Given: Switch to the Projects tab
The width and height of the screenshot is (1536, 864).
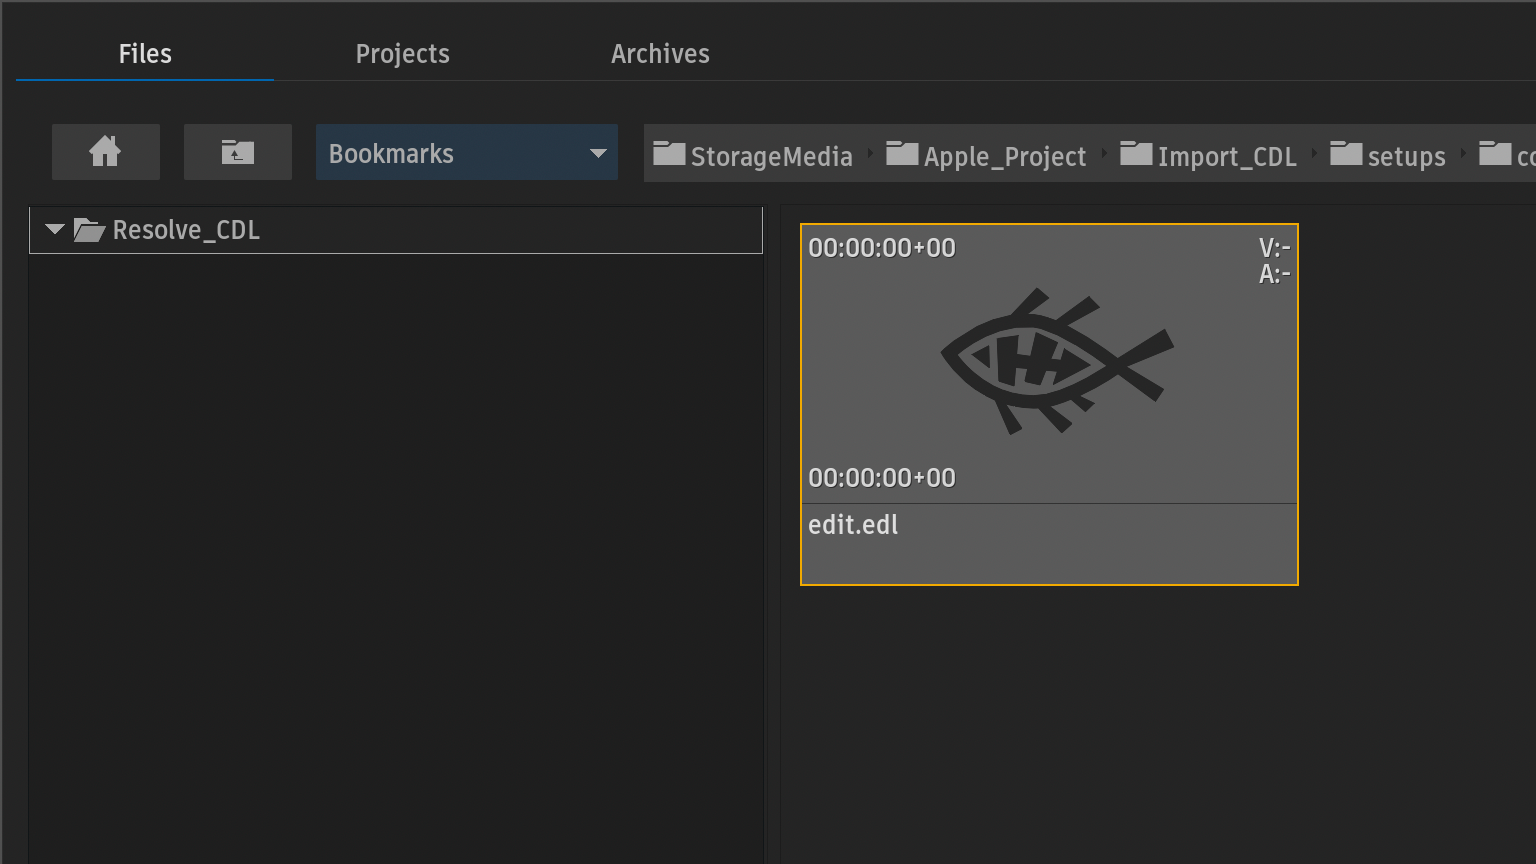Looking at the screenshot, I should [x=402, y=54].
